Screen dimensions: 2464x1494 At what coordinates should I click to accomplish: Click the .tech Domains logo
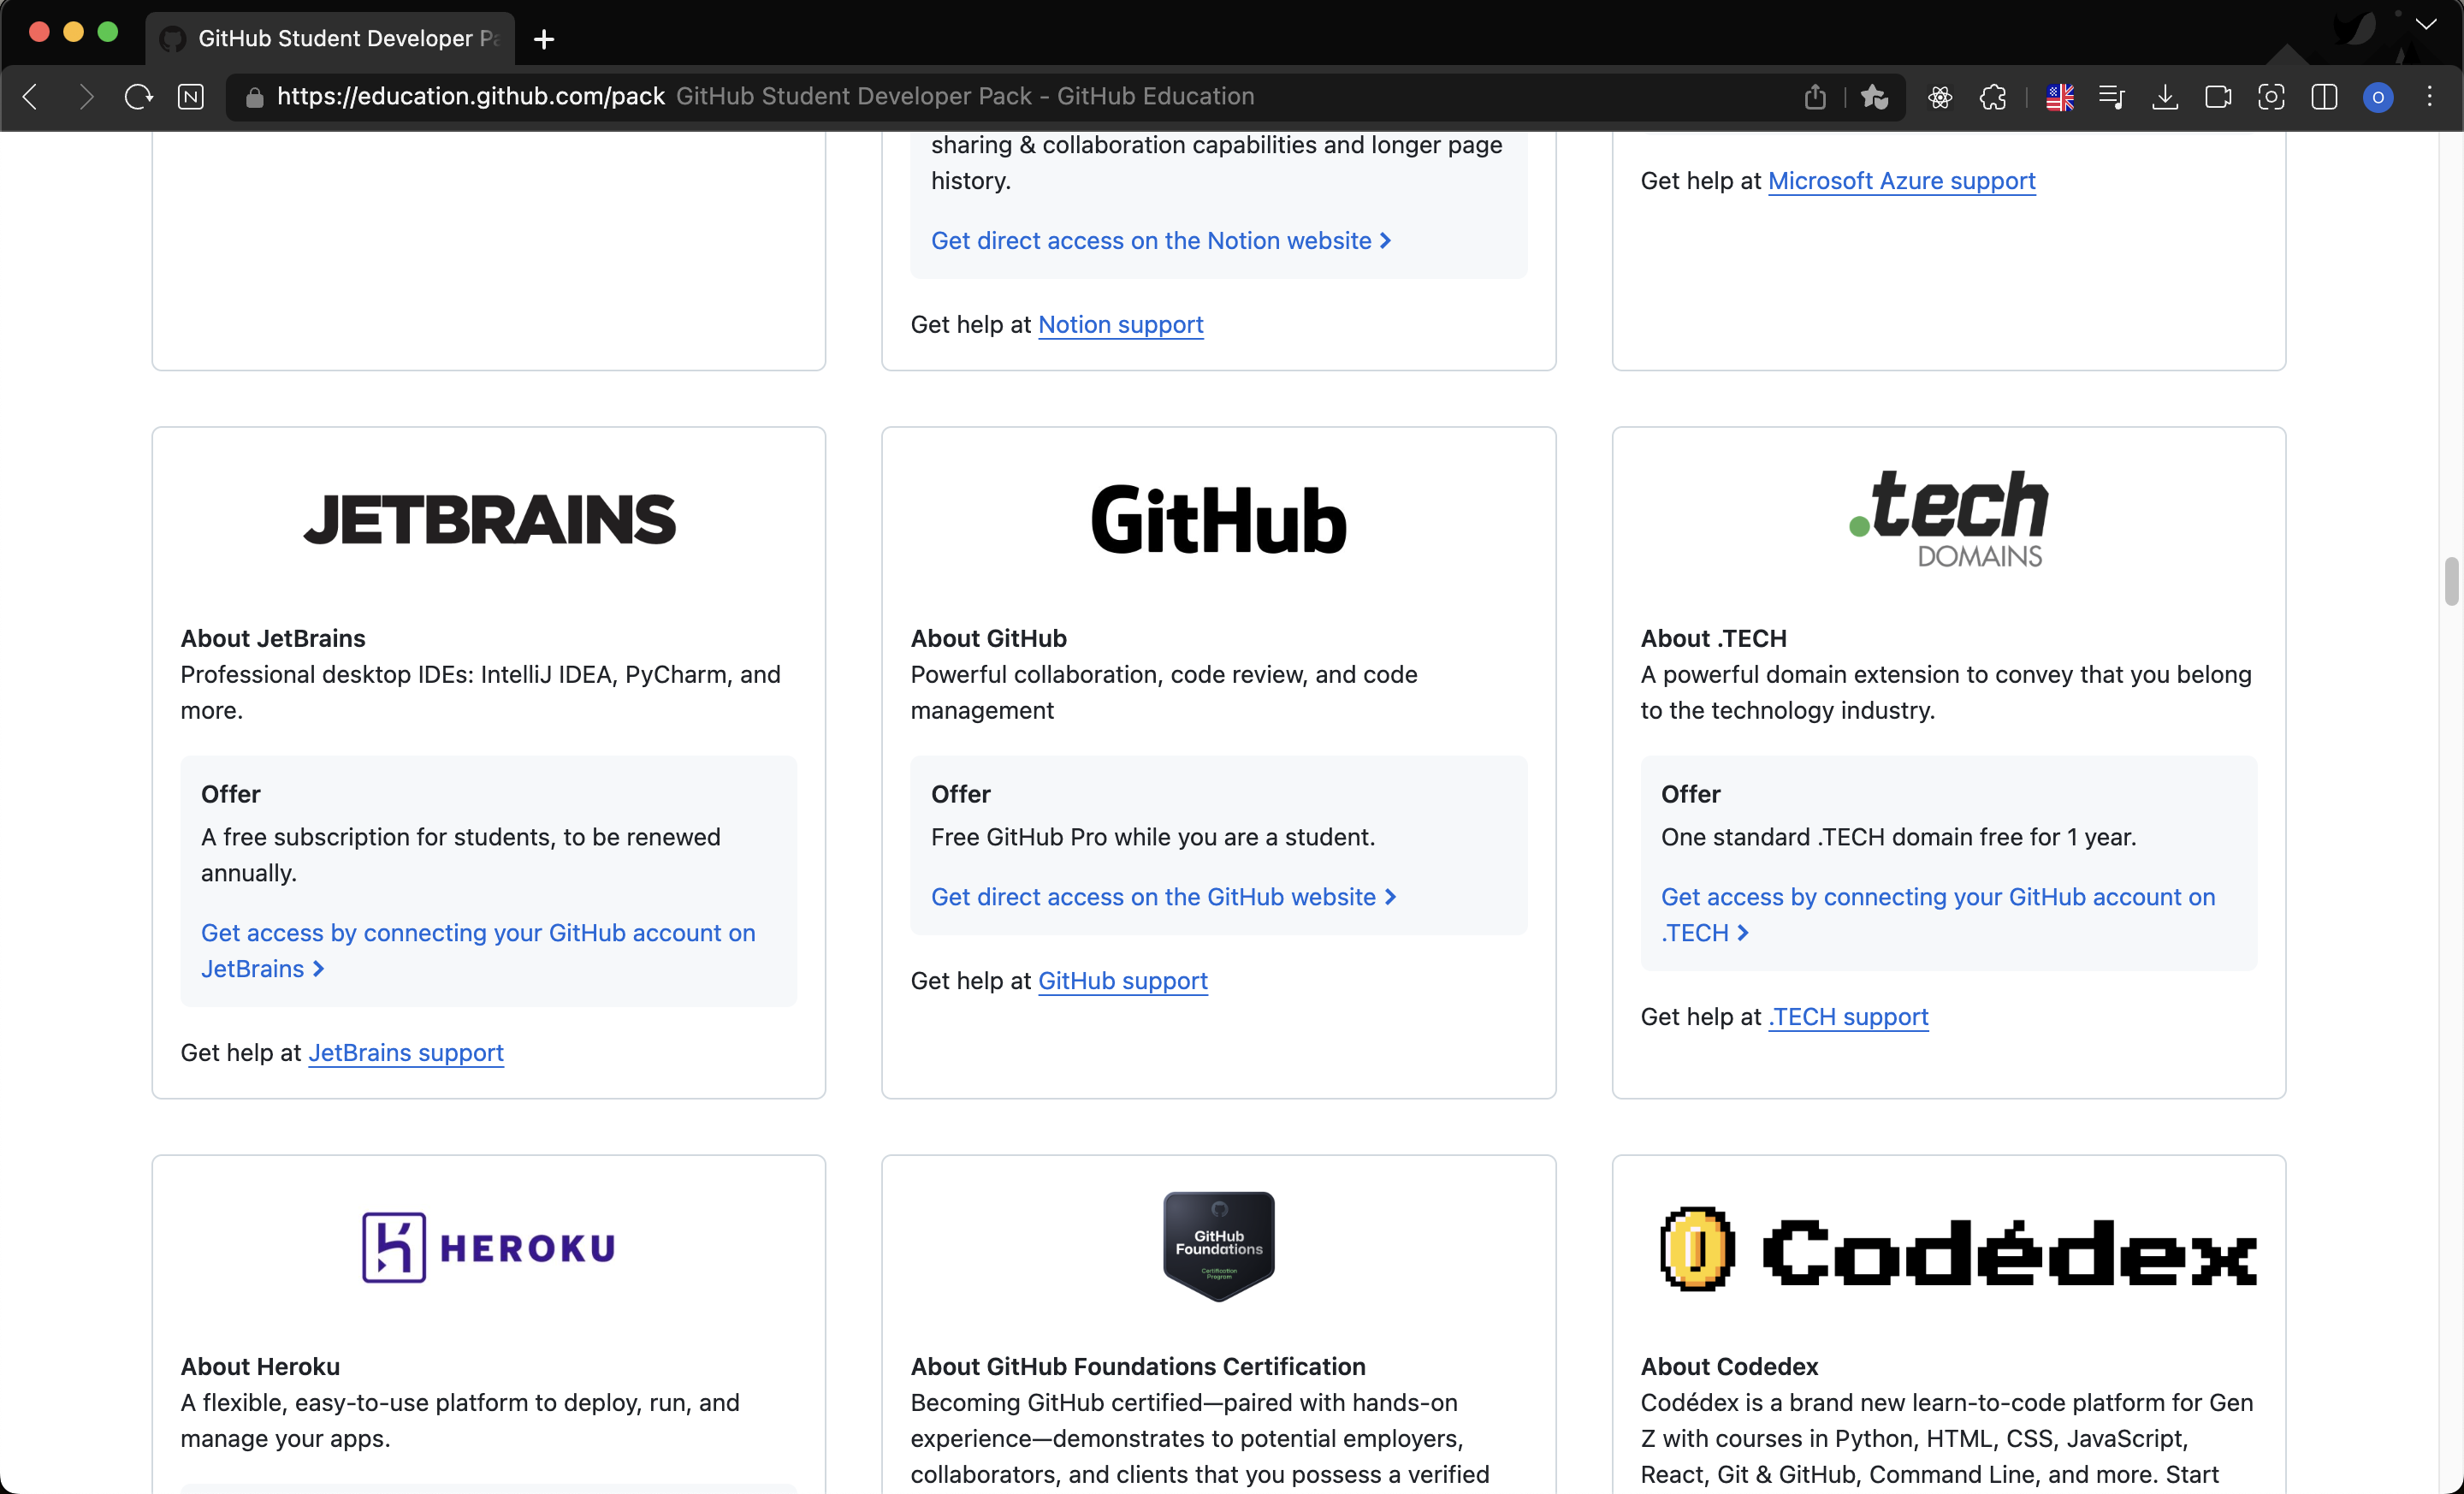pyautogui.click(x=1948, y=519)
